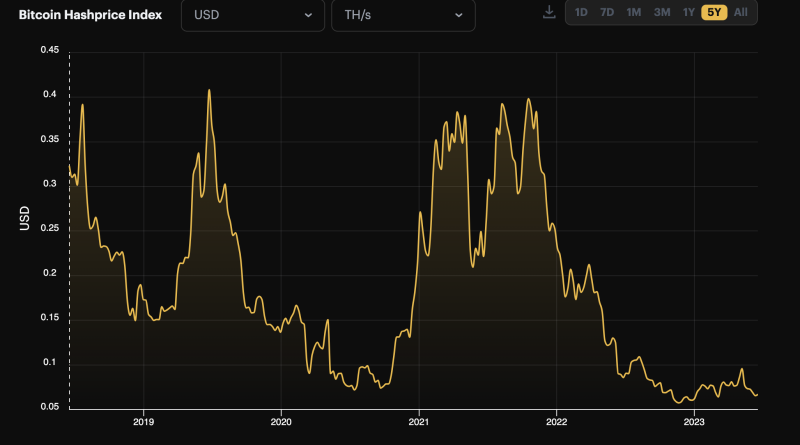The image size is (800, 445).
Task: Click the 2022 x-axis label
Action: [x=557, y=422]
